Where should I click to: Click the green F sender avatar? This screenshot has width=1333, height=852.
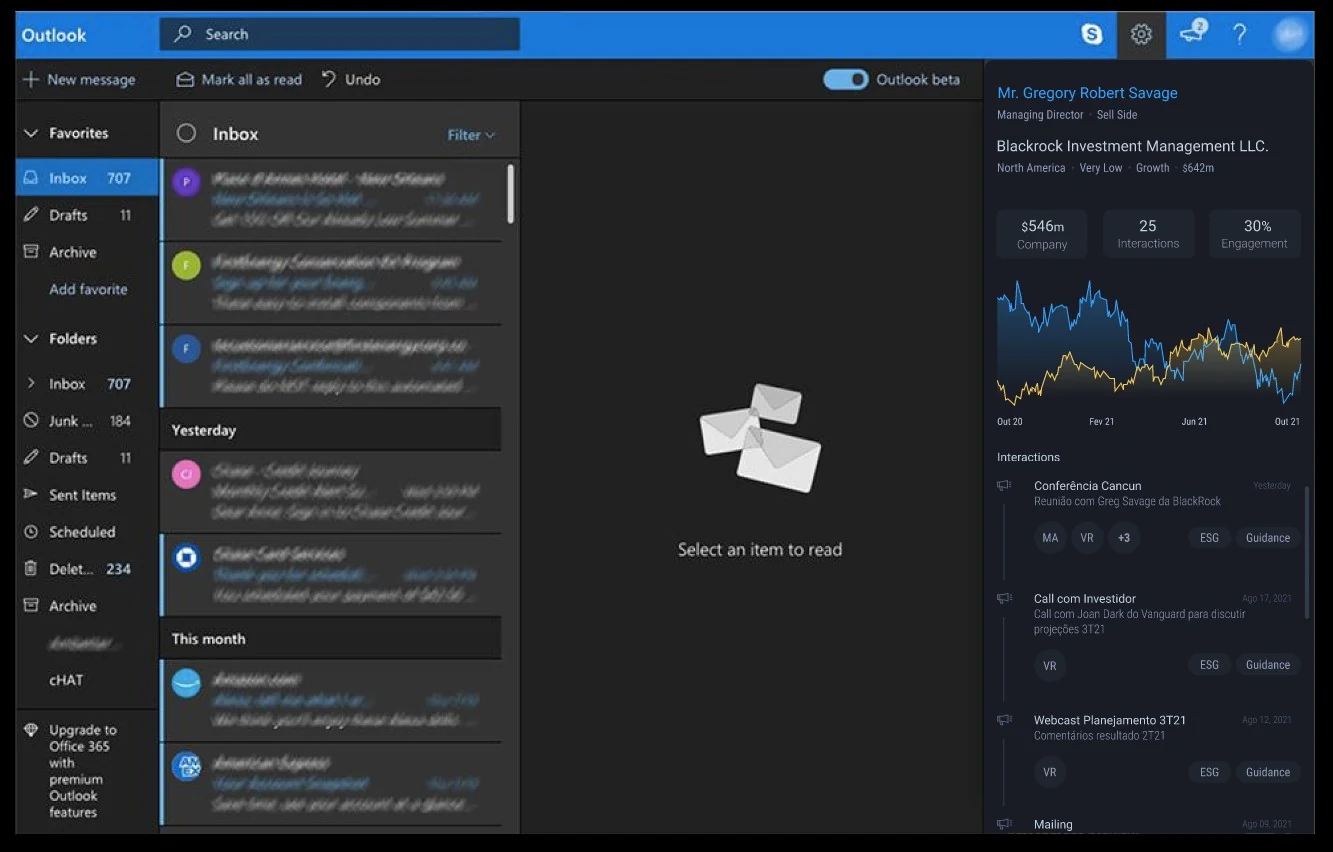[x=186, y=265]
